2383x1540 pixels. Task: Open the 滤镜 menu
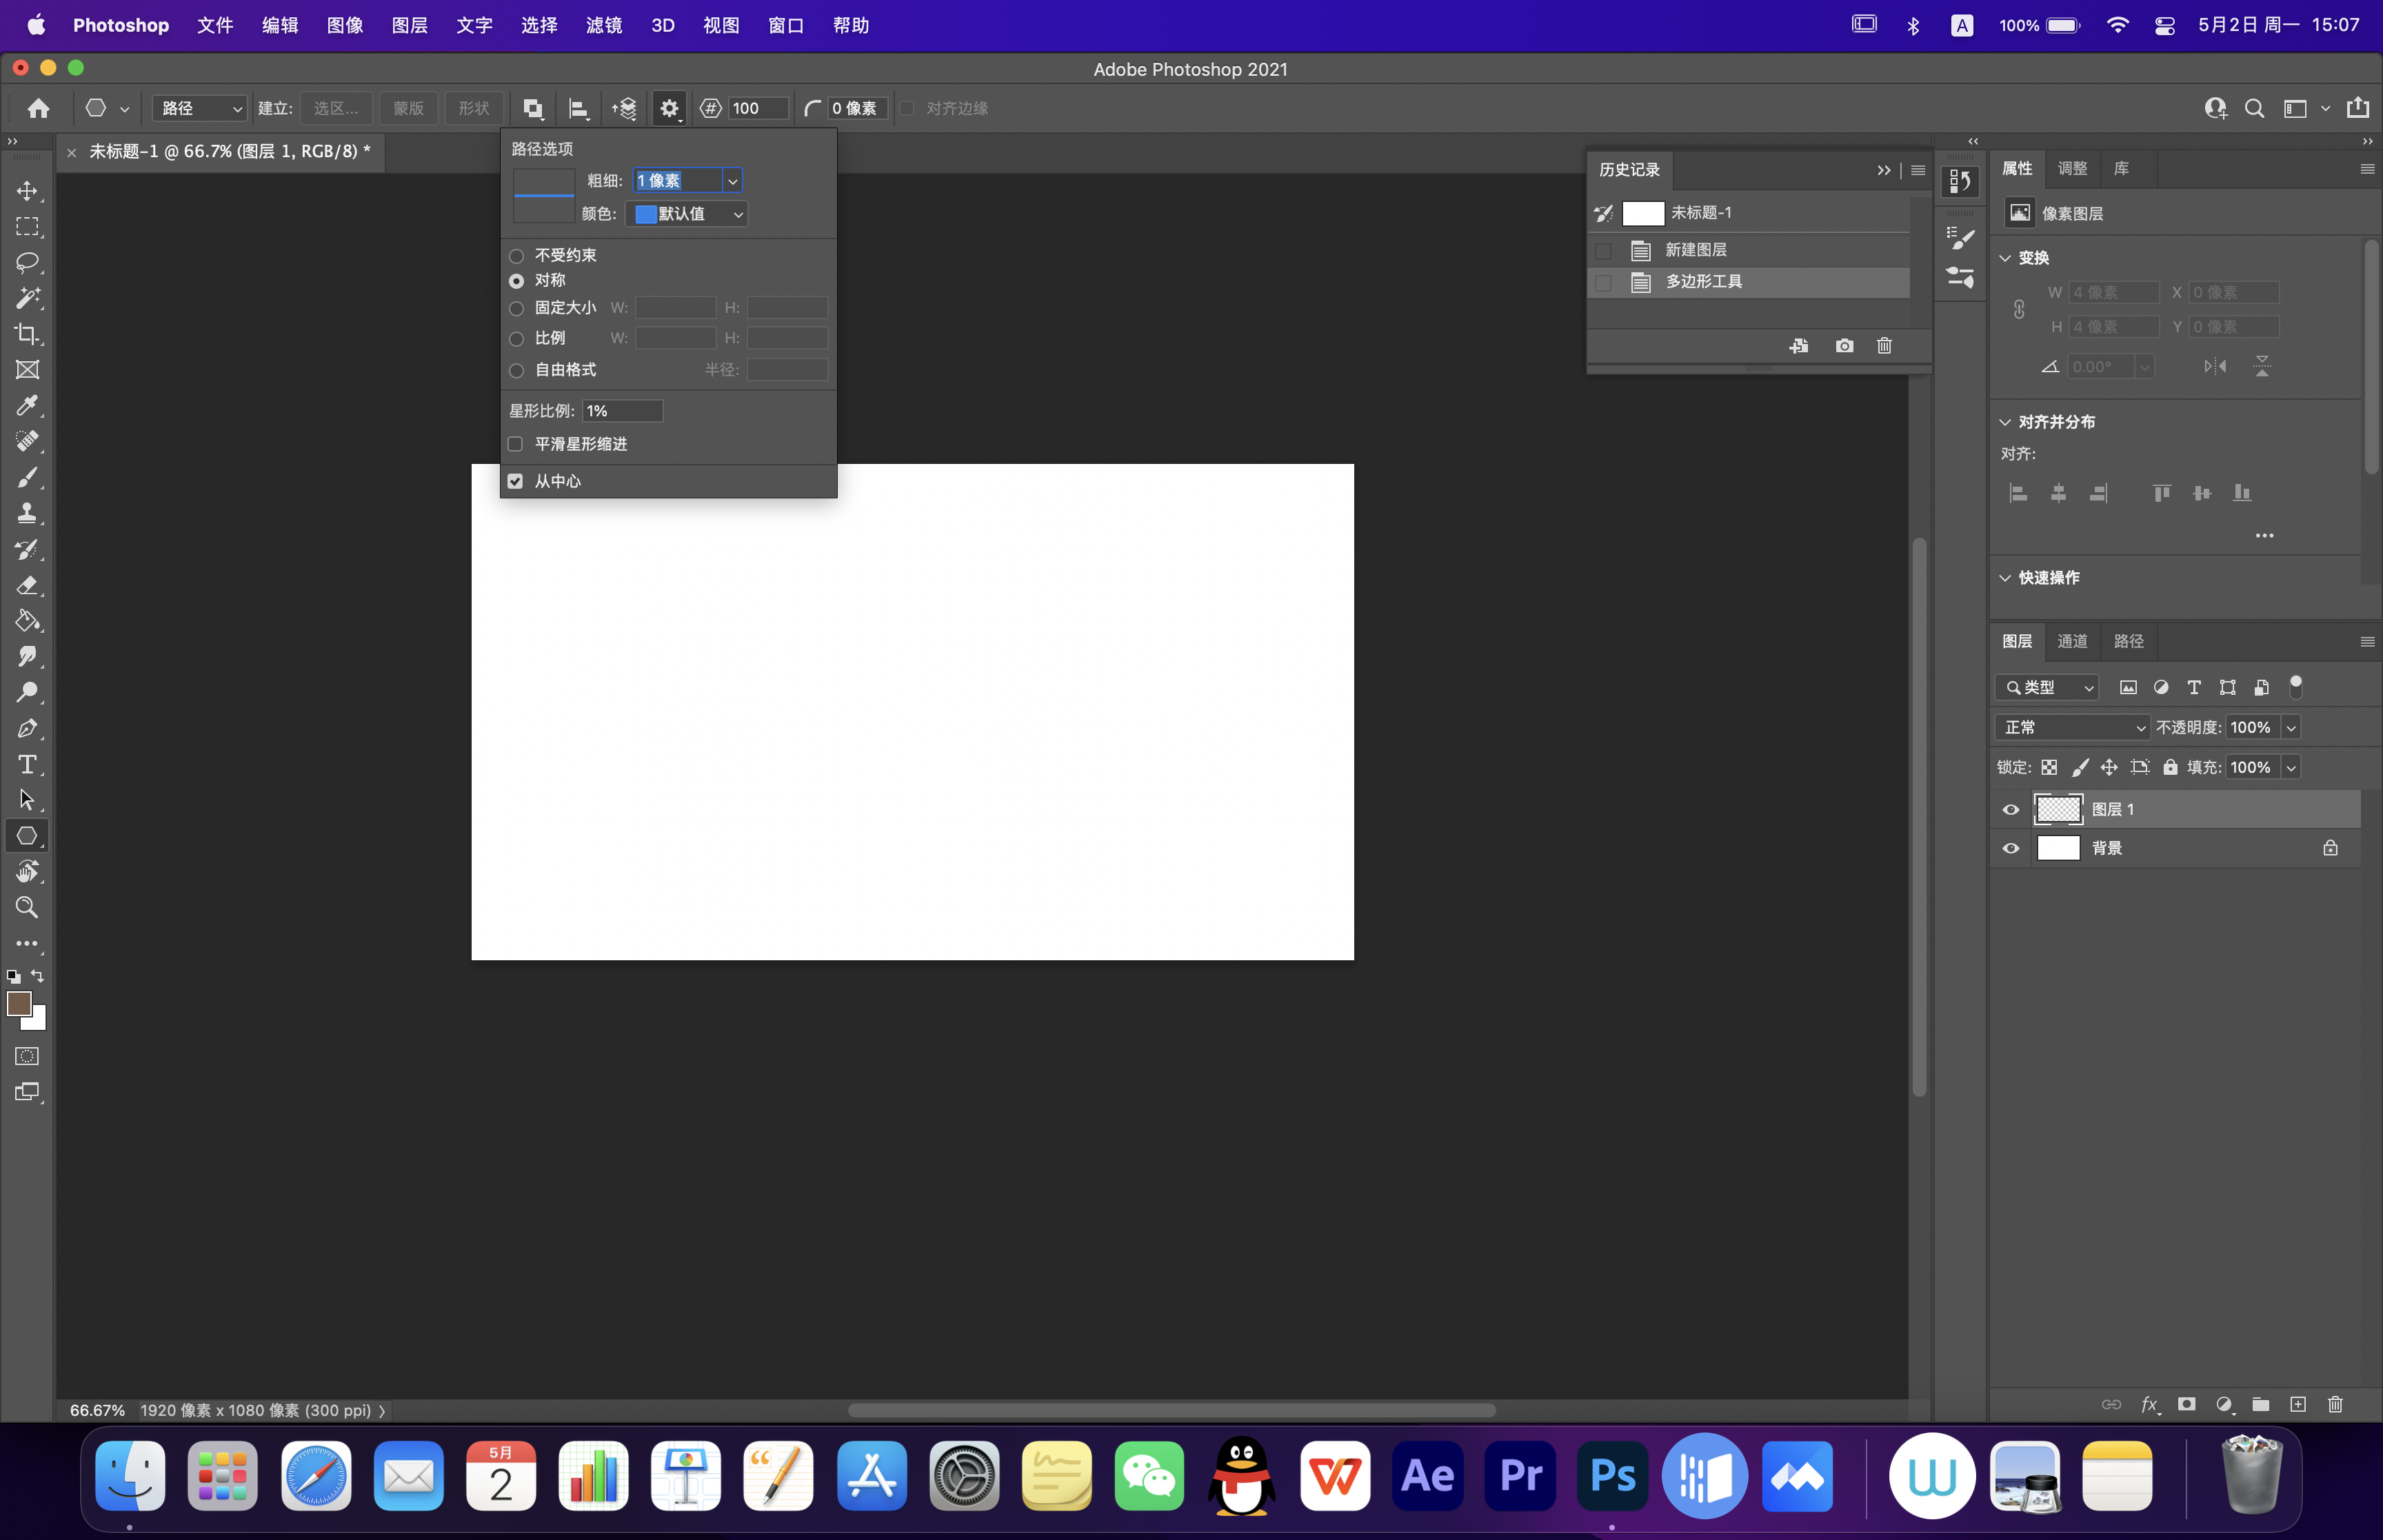click(603, 25)
